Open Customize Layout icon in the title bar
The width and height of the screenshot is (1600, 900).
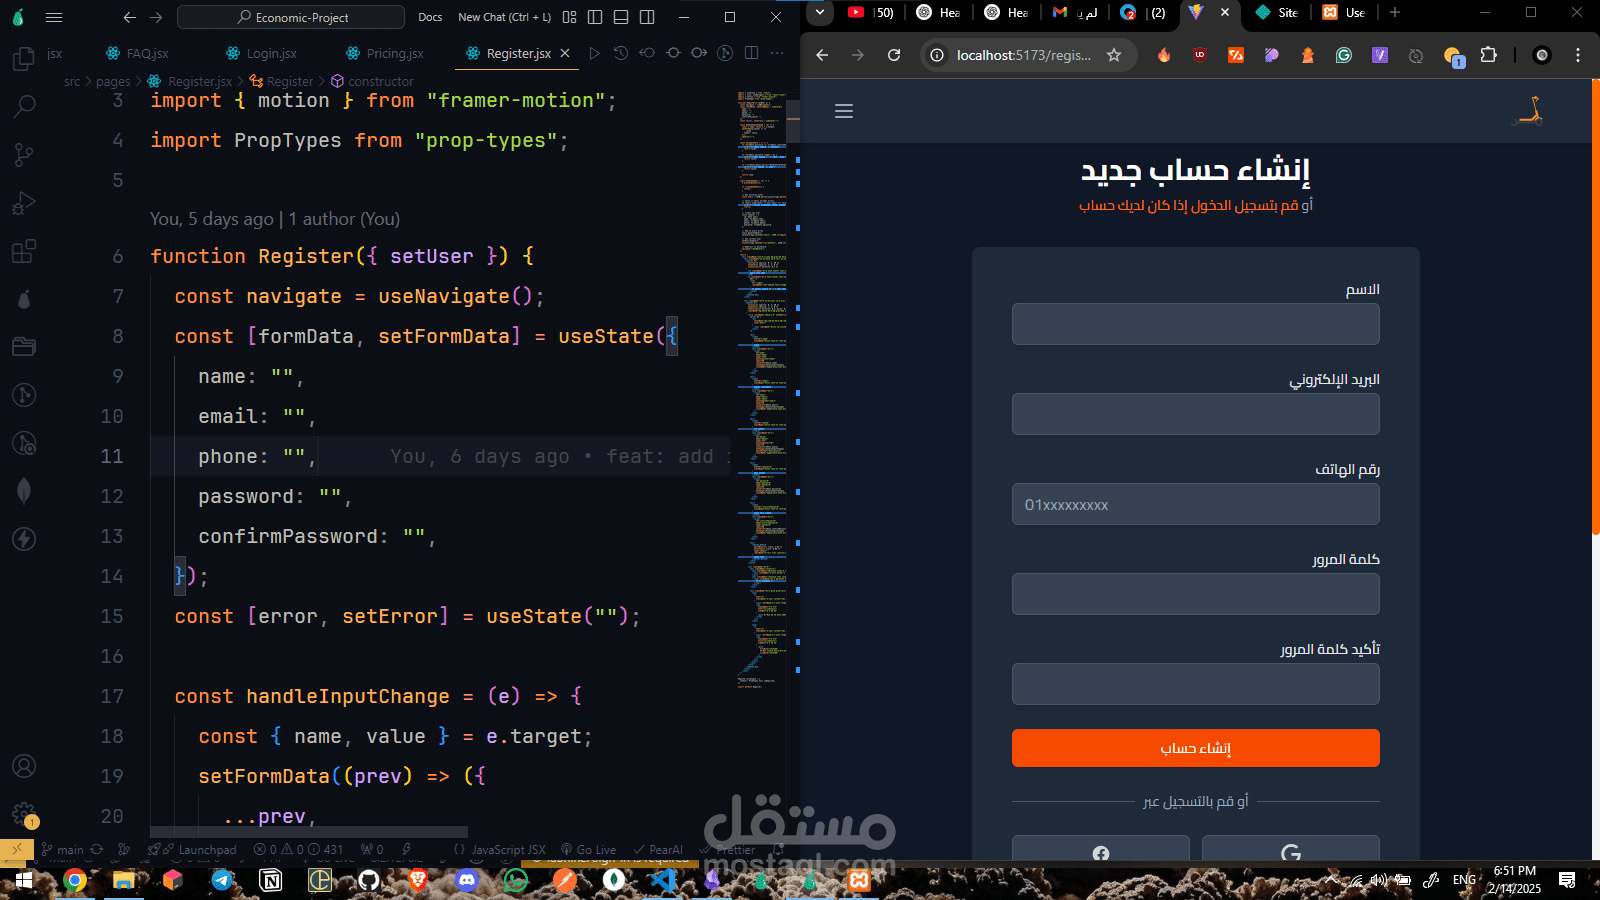569,17
